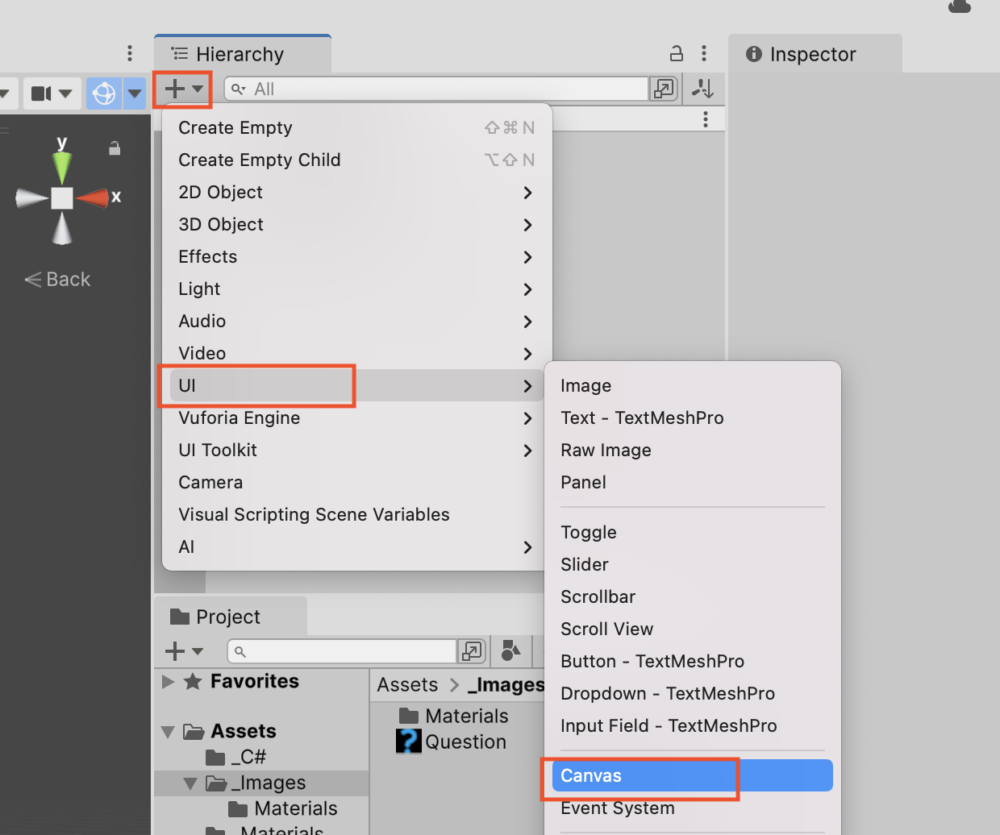Open the search in new window icon

click(x=663, y=88)
